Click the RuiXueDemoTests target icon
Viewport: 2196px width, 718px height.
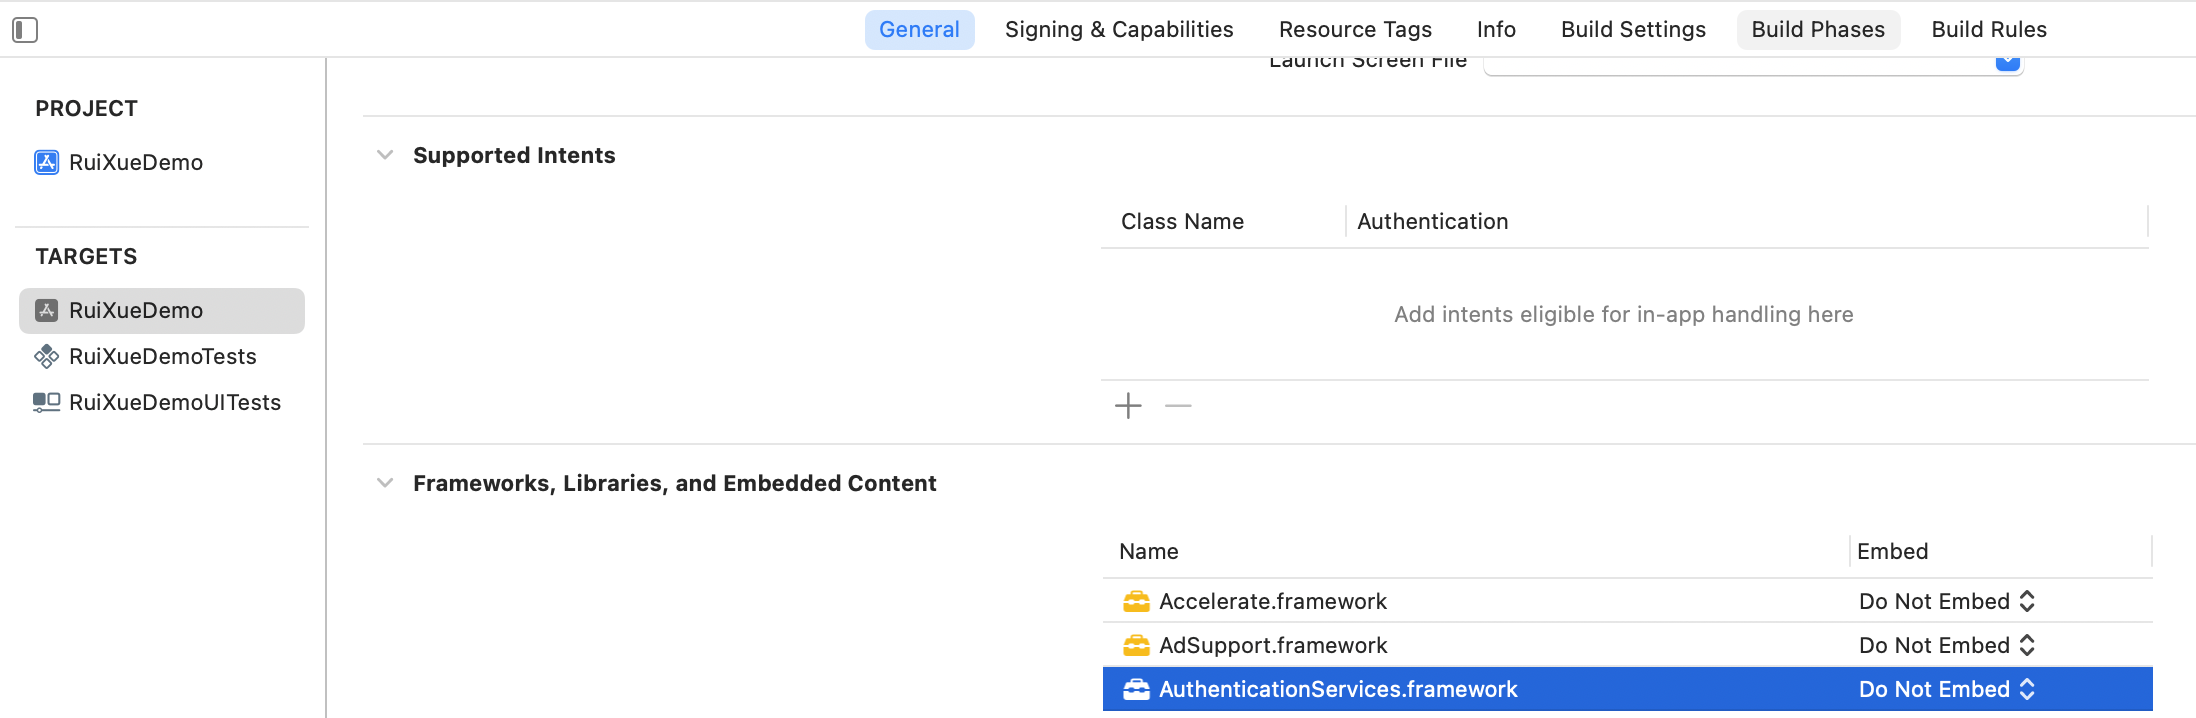click(x=46, y=356)
